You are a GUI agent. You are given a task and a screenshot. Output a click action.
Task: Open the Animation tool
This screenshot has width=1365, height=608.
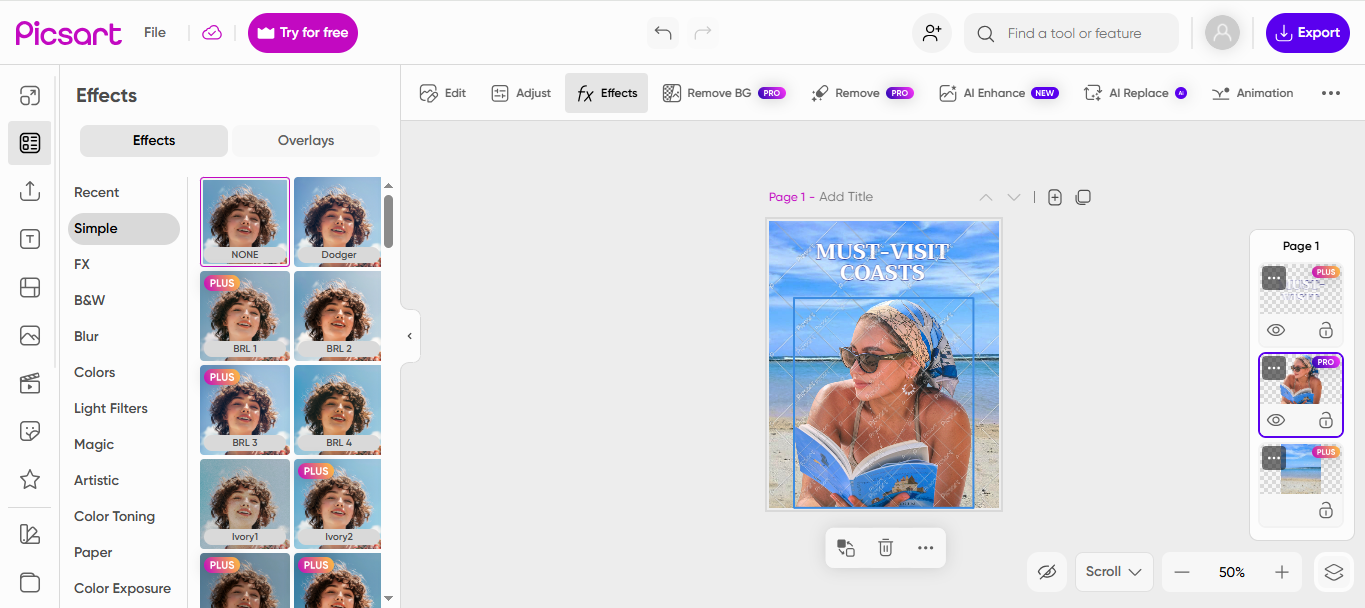(x=1252, y=93)
